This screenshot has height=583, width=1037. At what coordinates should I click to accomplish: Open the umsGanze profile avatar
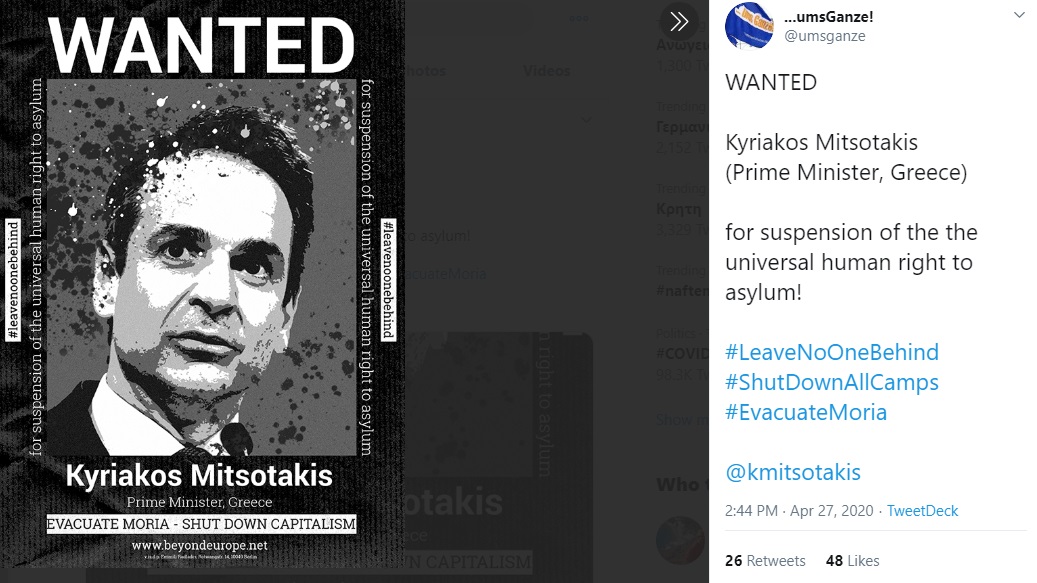click(x=749, y=26)
